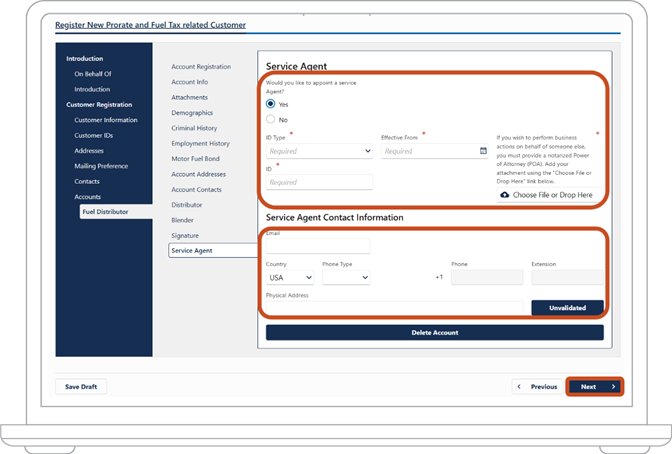Click the ID input field
This screenshot has height=454, width=672.
pyautogui.click(x=319, y=182)
